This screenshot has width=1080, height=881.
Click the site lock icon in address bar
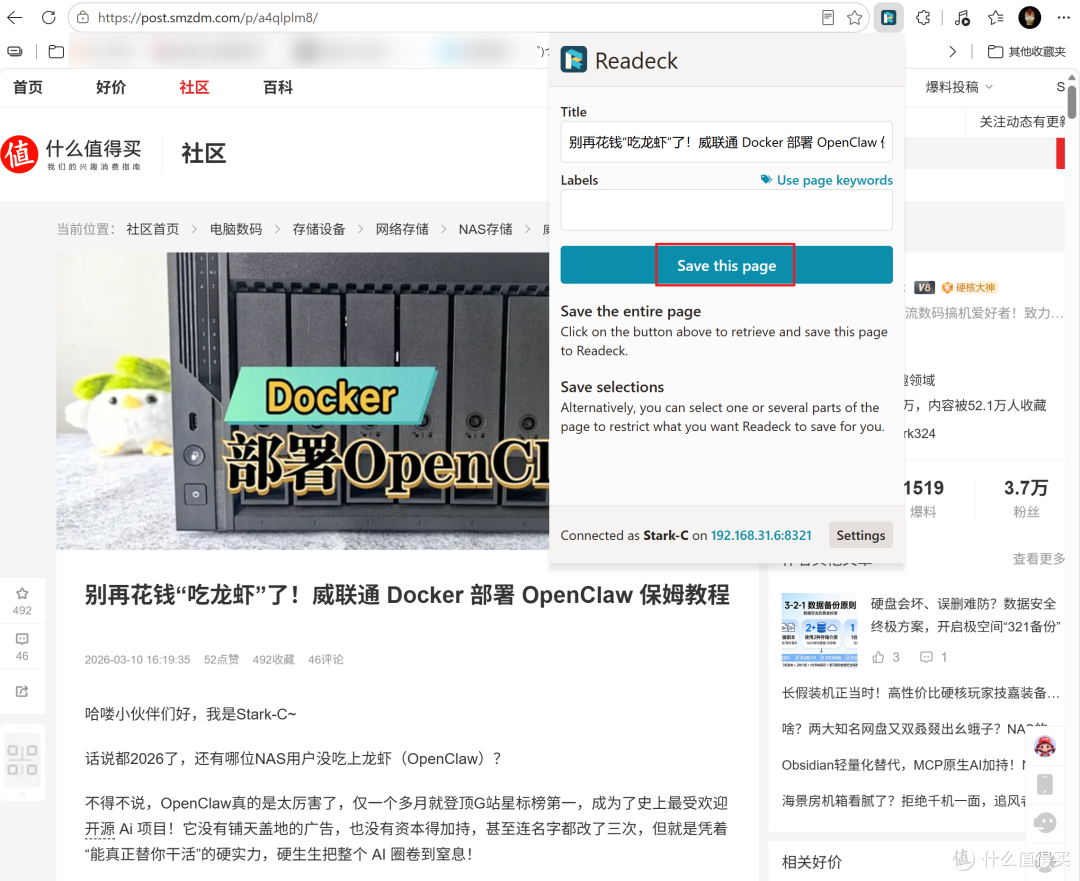[83, 18]
